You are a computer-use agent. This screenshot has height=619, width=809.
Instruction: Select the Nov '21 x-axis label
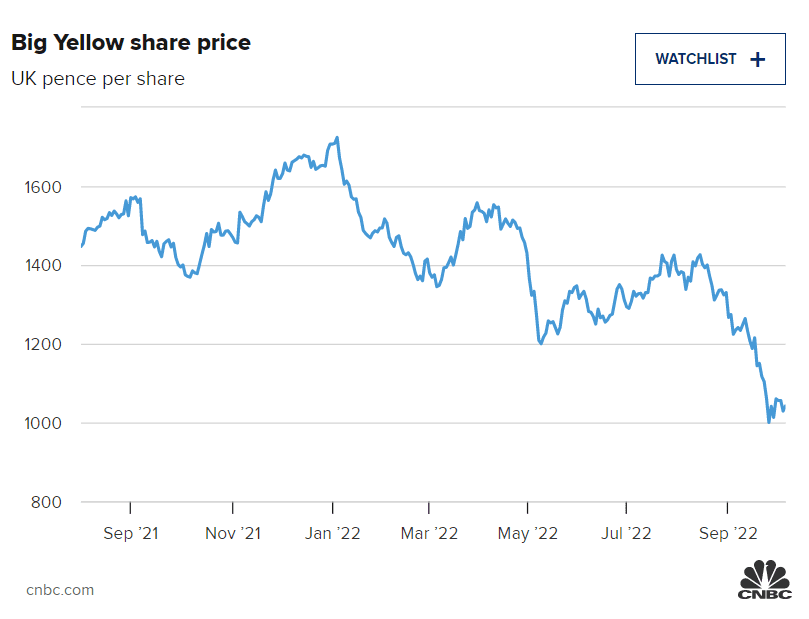click(x=232, y=534)
